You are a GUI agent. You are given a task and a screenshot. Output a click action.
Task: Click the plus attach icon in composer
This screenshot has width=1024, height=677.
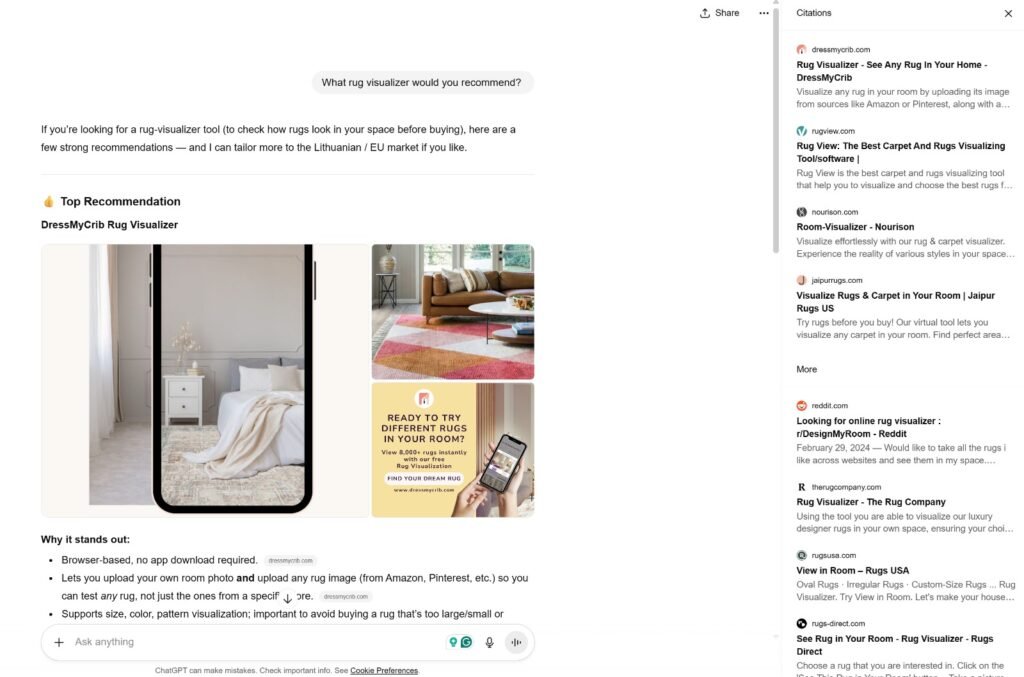point(59,642)
